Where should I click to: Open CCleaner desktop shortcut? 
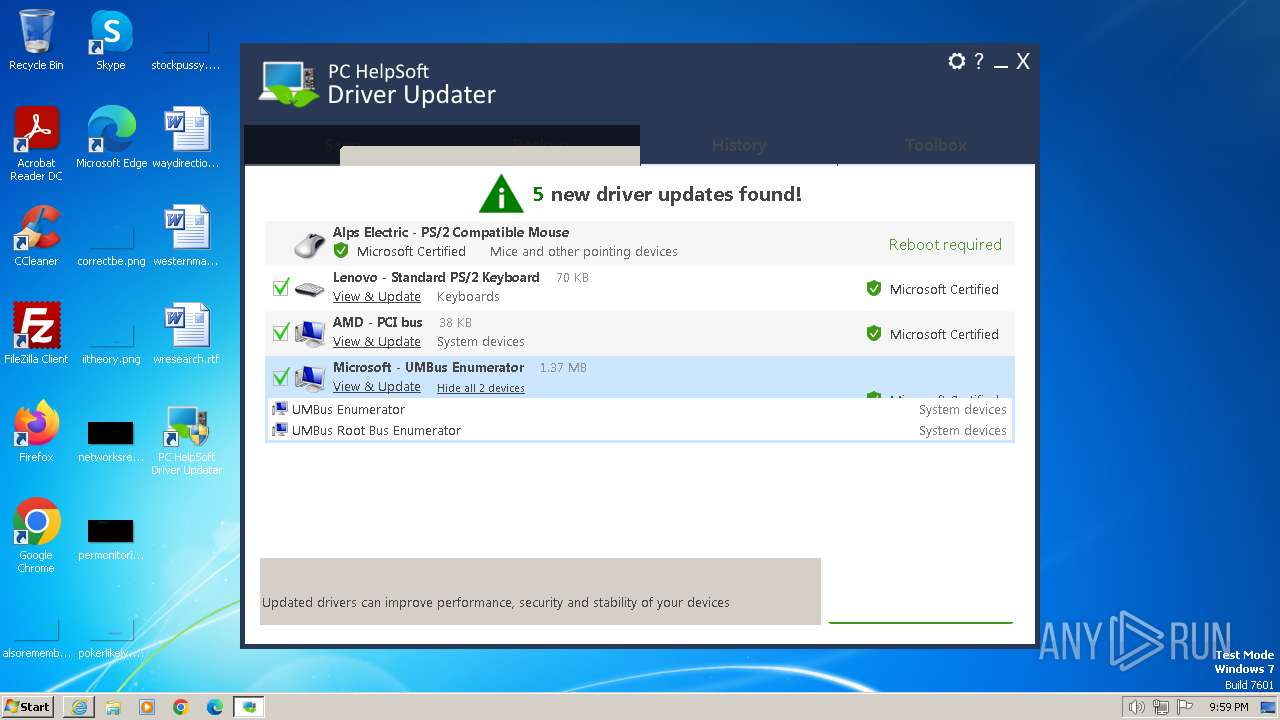(36, 235)
